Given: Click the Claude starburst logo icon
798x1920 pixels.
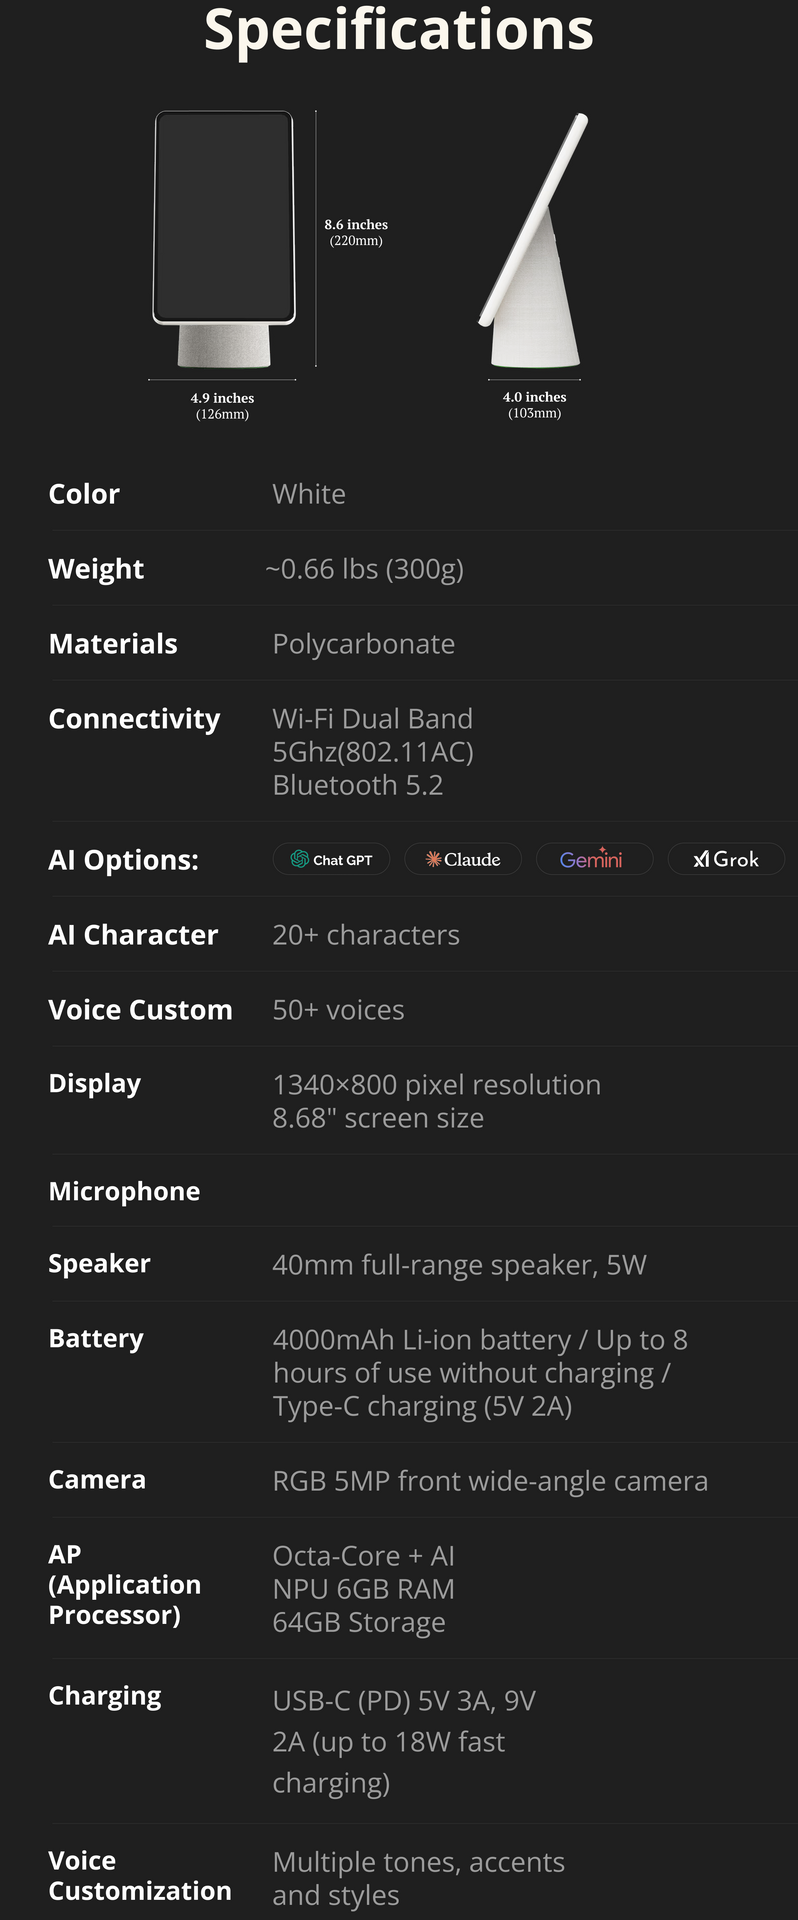Looking at the screenshot, I should (x=433, y=859).
